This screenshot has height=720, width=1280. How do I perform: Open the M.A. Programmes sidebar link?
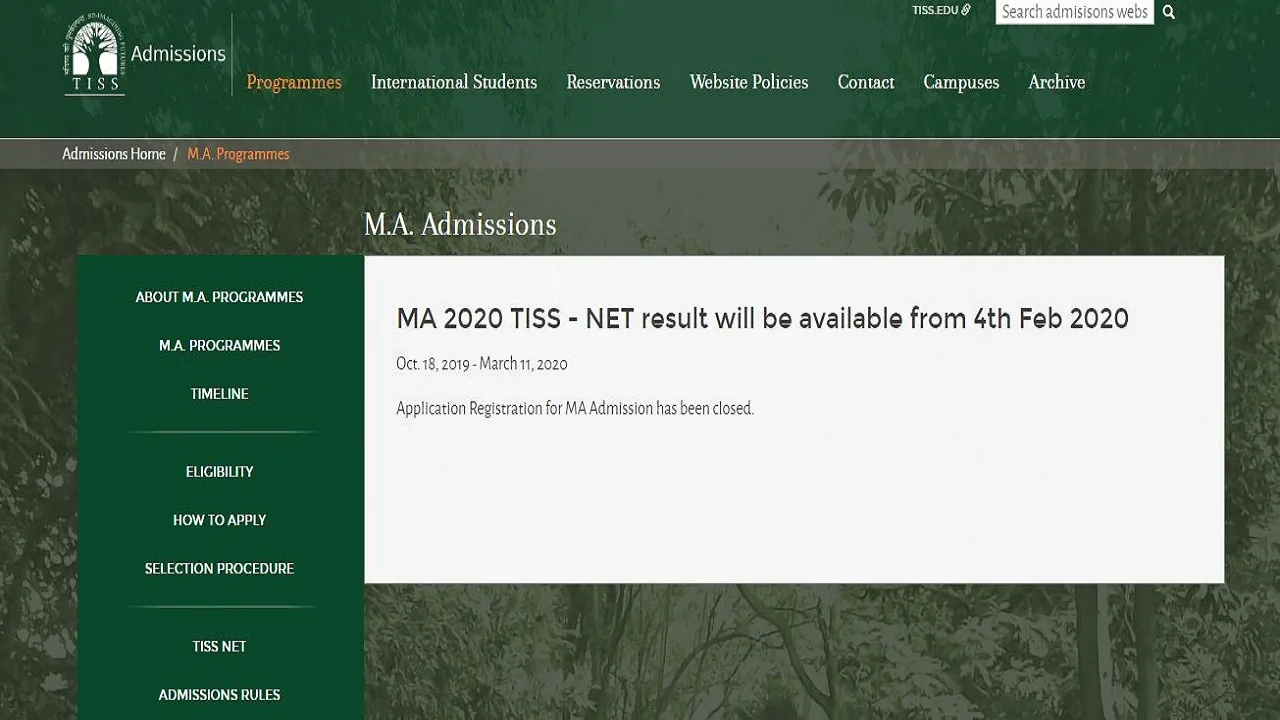click(x=219, y=345)
